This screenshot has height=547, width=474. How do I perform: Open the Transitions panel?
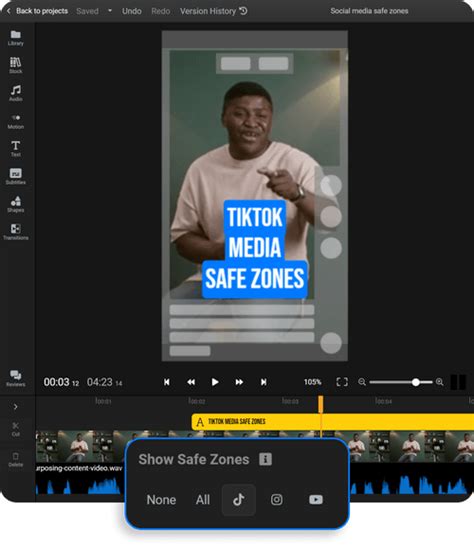click(x=16, y=232)
